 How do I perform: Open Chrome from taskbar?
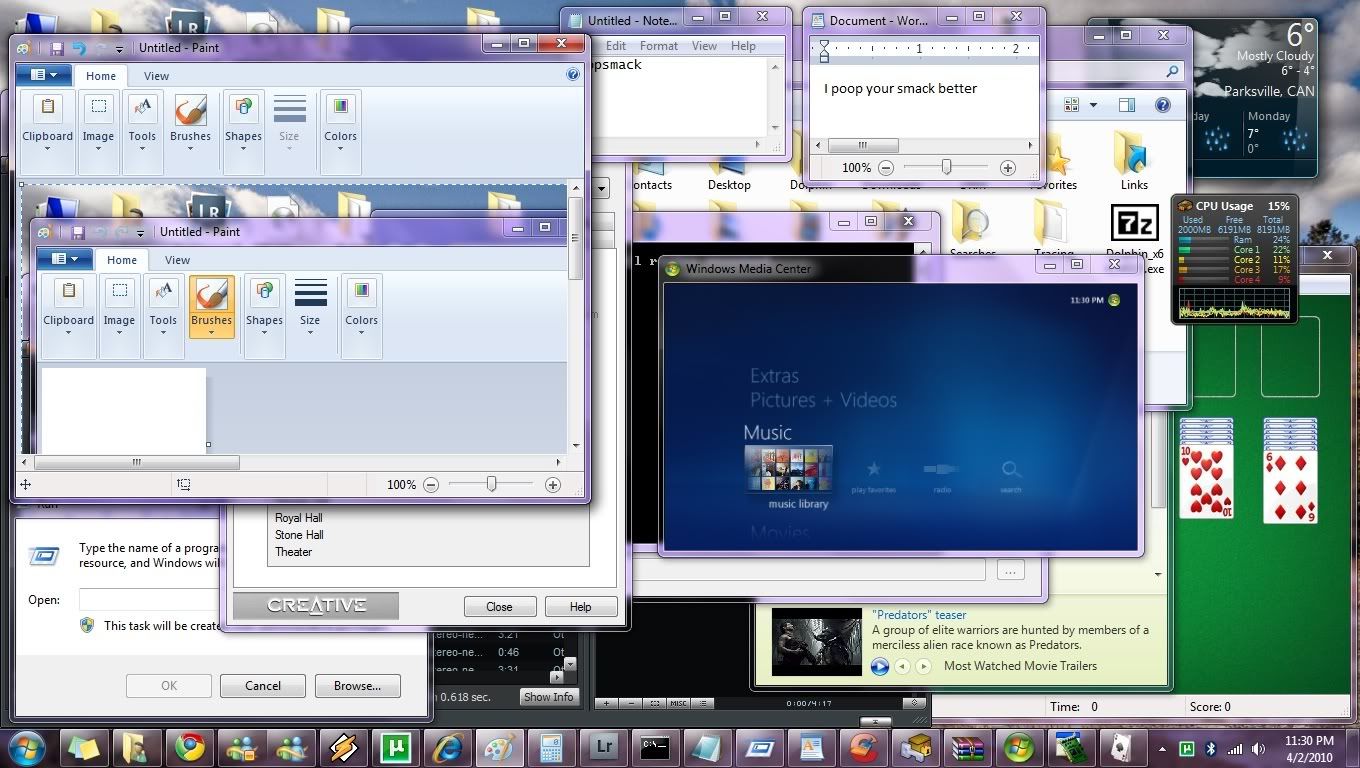point(190,747)
